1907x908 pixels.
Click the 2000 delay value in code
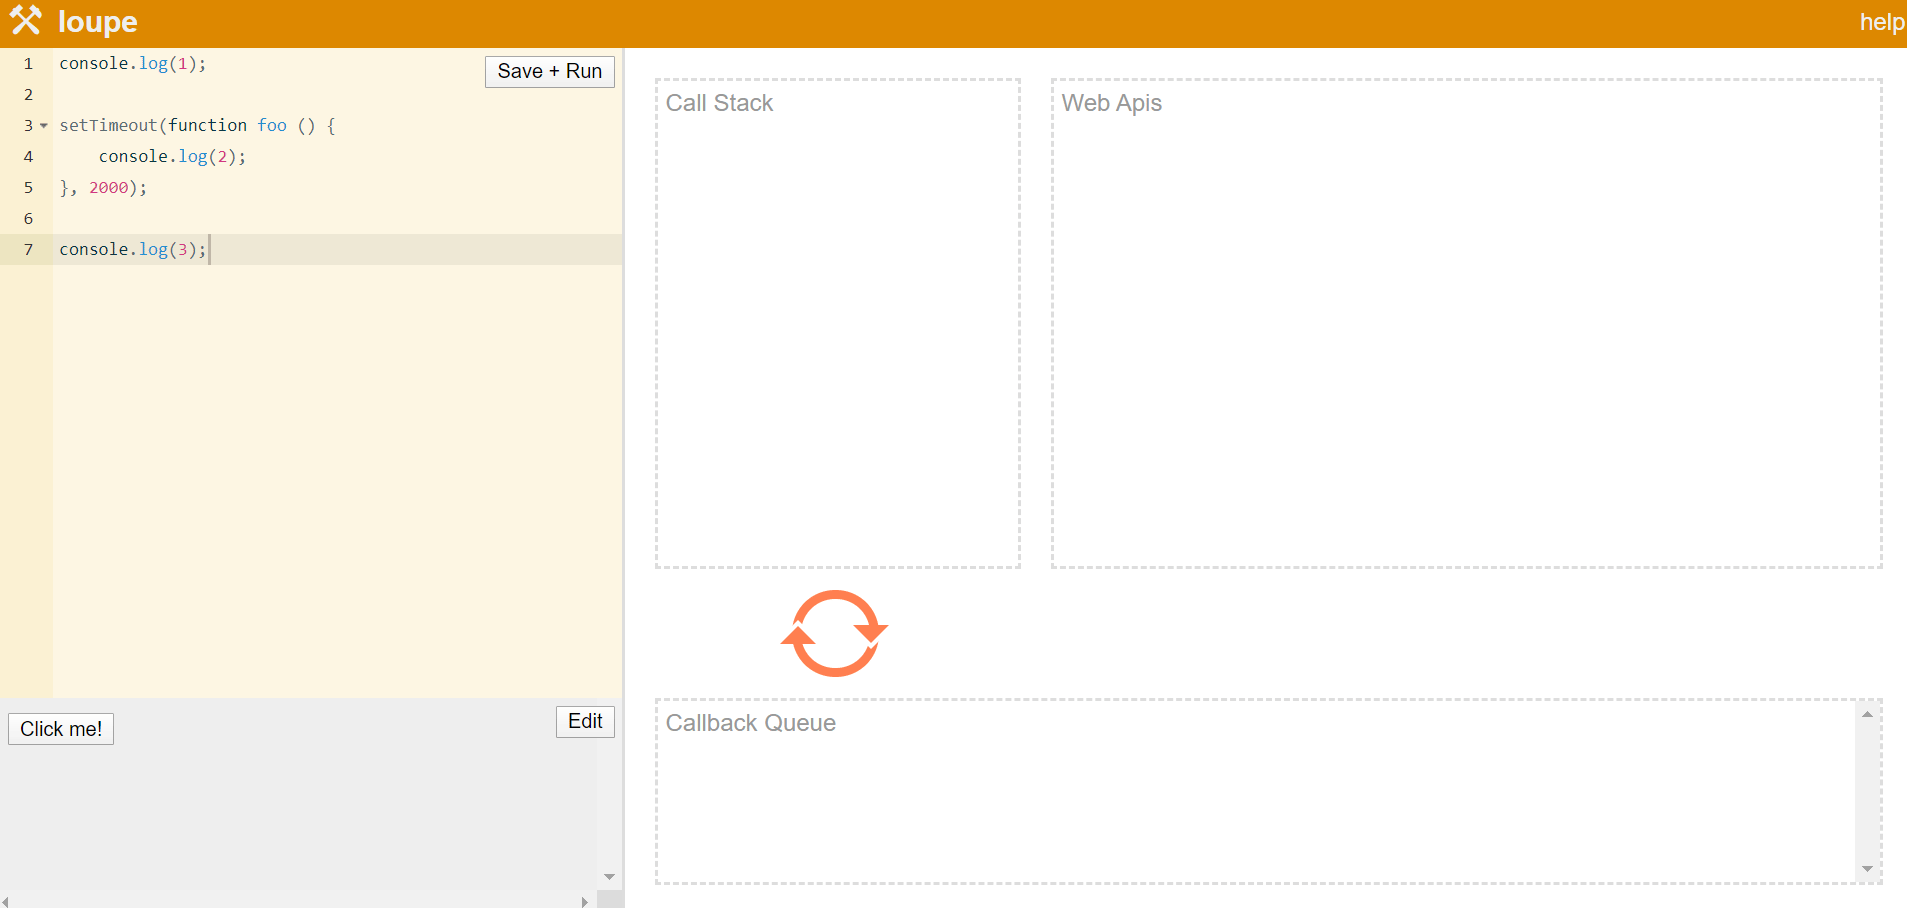point(108,188)
